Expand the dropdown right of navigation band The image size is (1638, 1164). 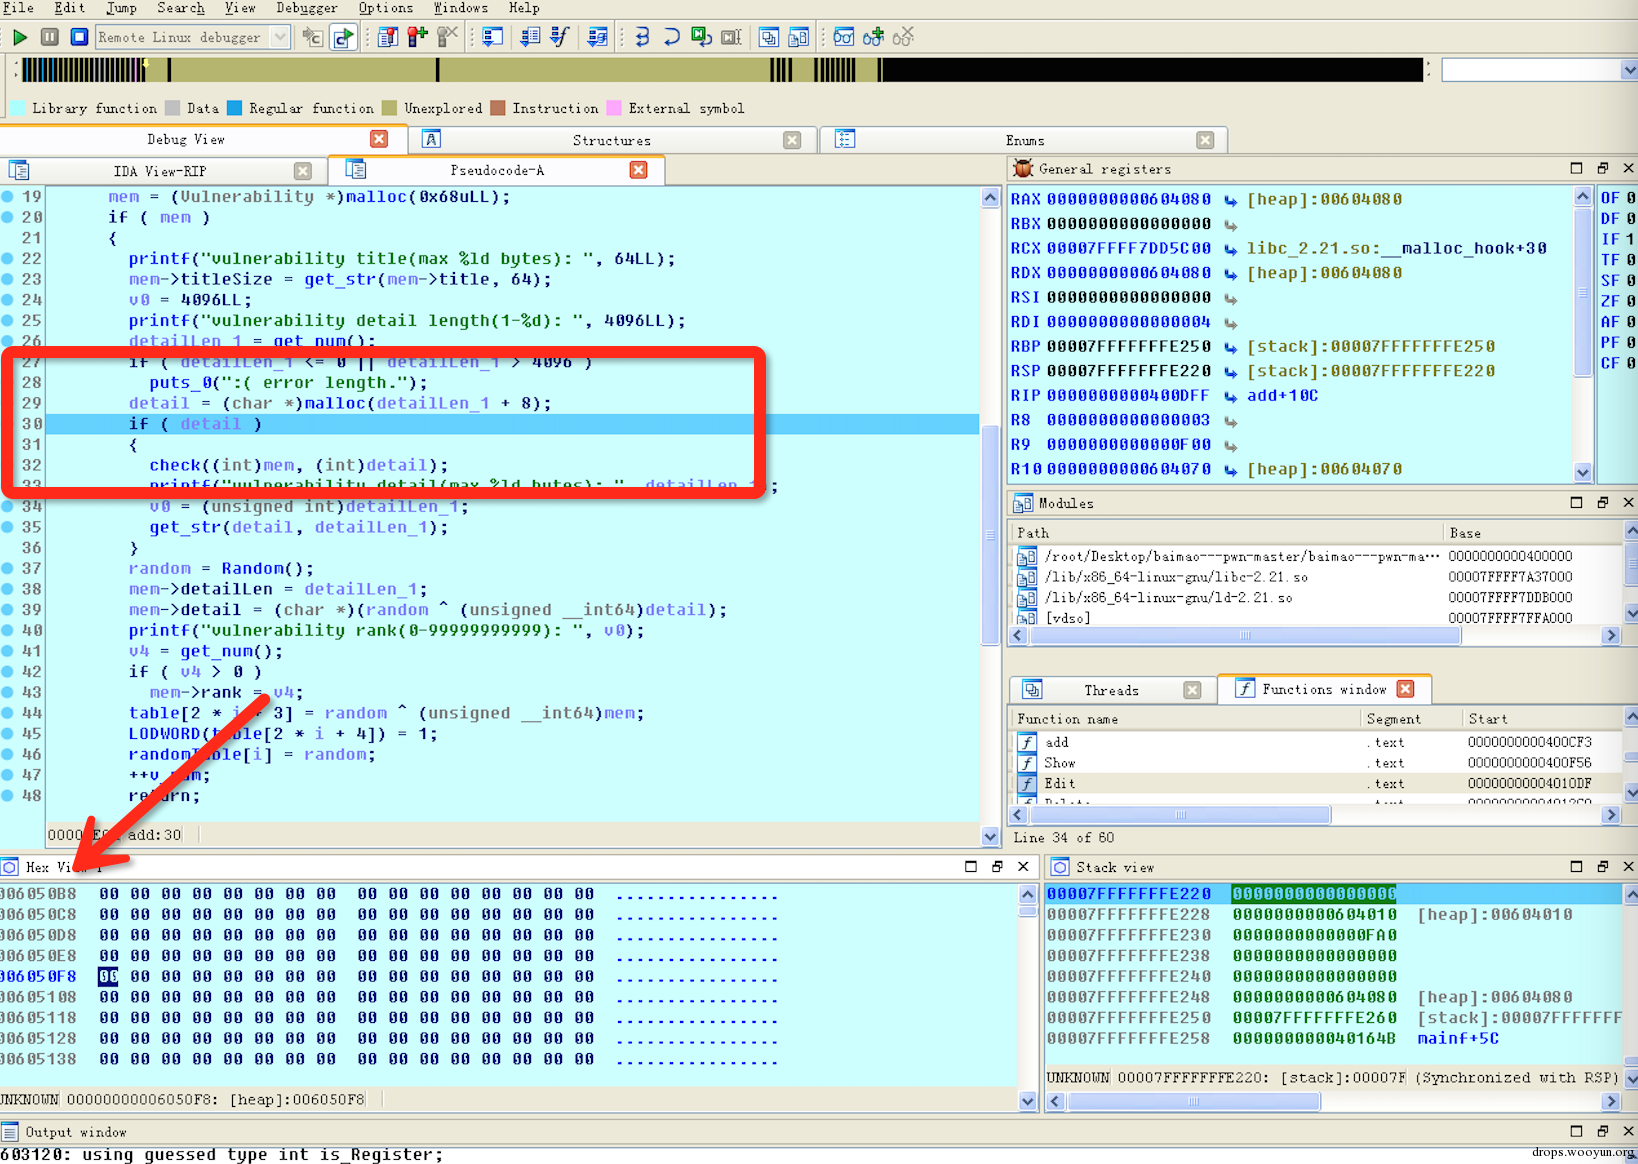[1628, 70]
